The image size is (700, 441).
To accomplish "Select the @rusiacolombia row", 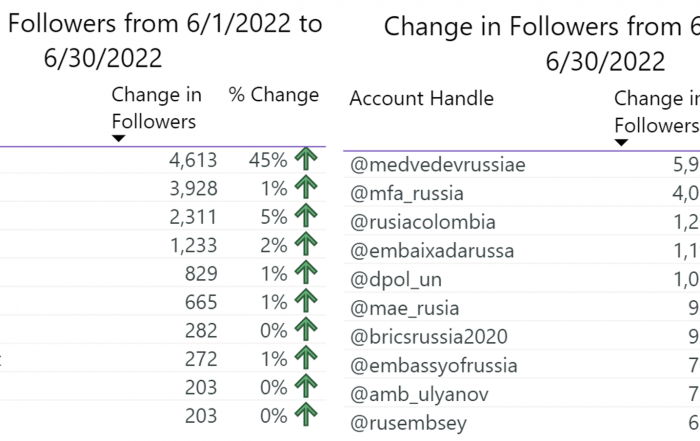I will pyautogui.click(x=521, y=222).
